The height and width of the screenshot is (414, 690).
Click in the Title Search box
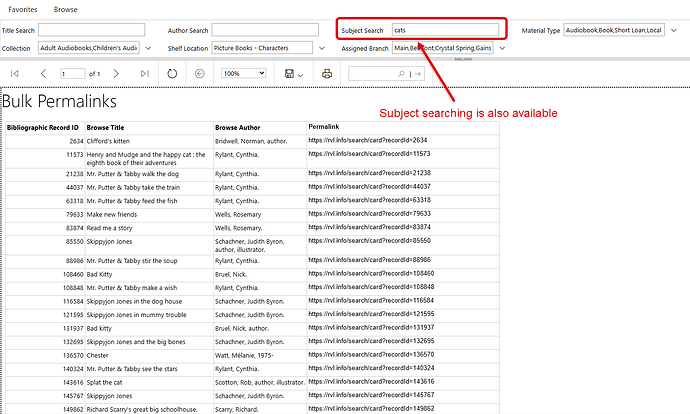click(92, 30)
